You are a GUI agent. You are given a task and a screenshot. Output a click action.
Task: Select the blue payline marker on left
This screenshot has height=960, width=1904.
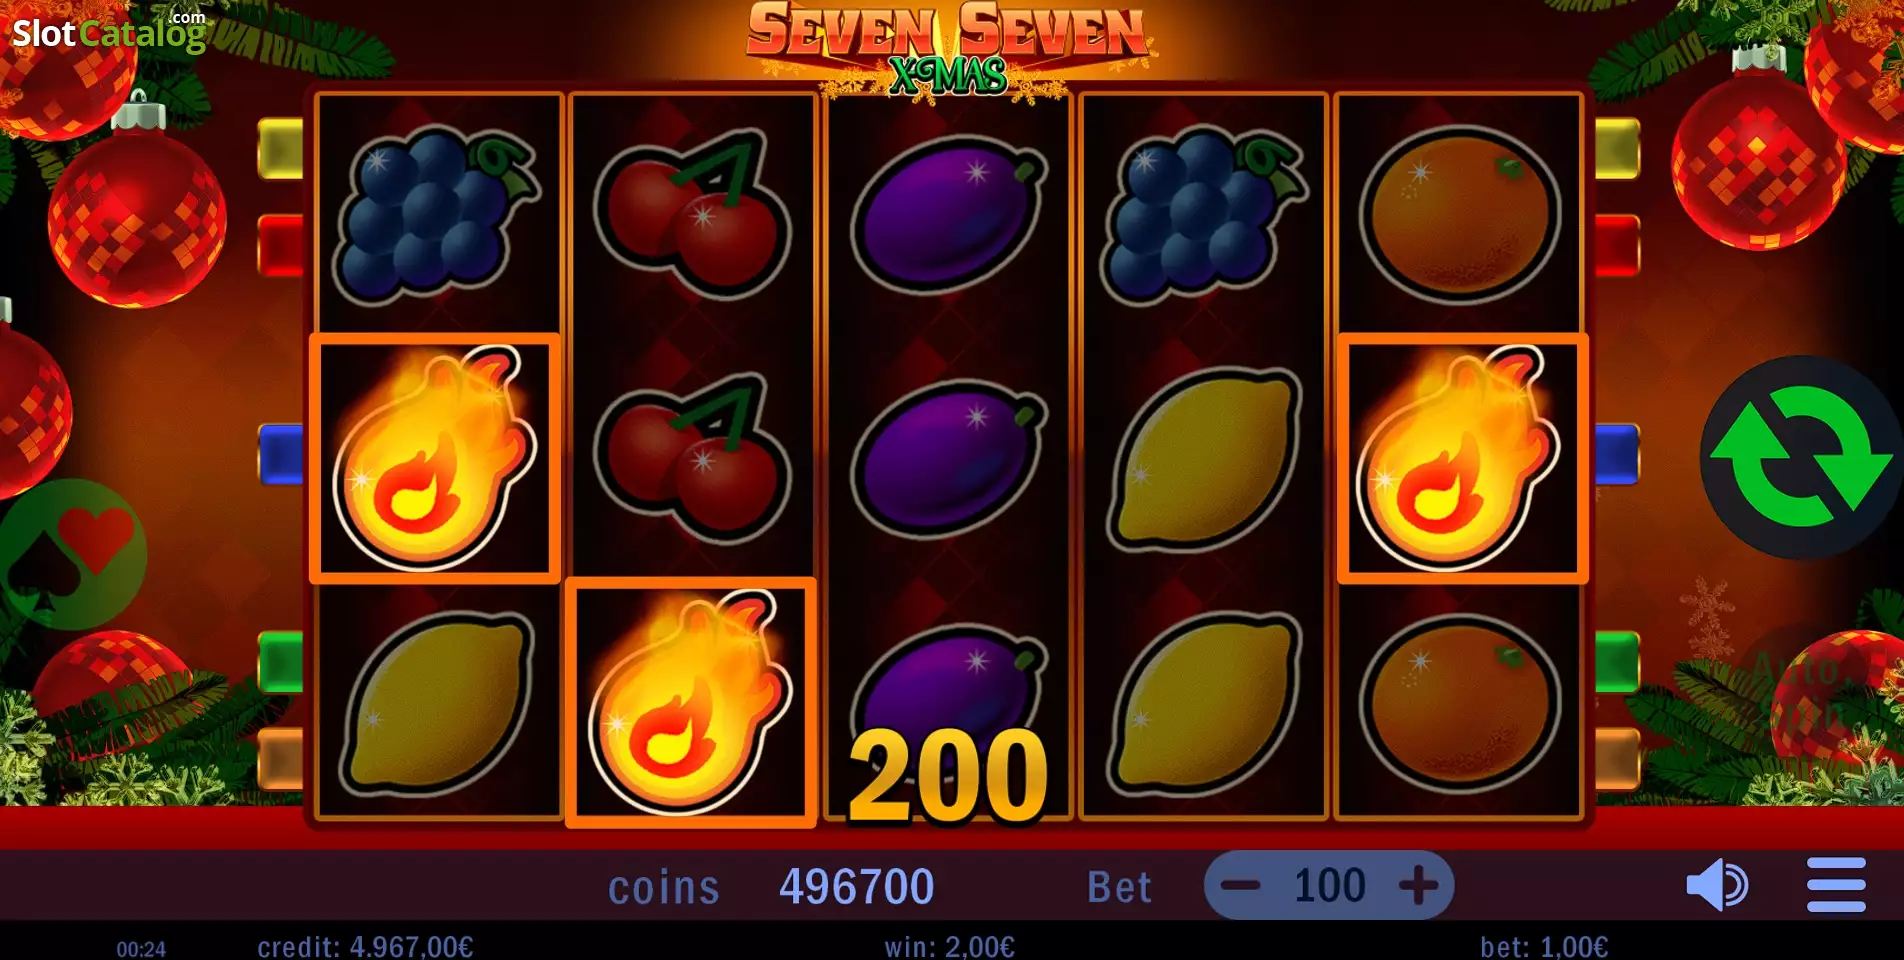pos(280,455)
